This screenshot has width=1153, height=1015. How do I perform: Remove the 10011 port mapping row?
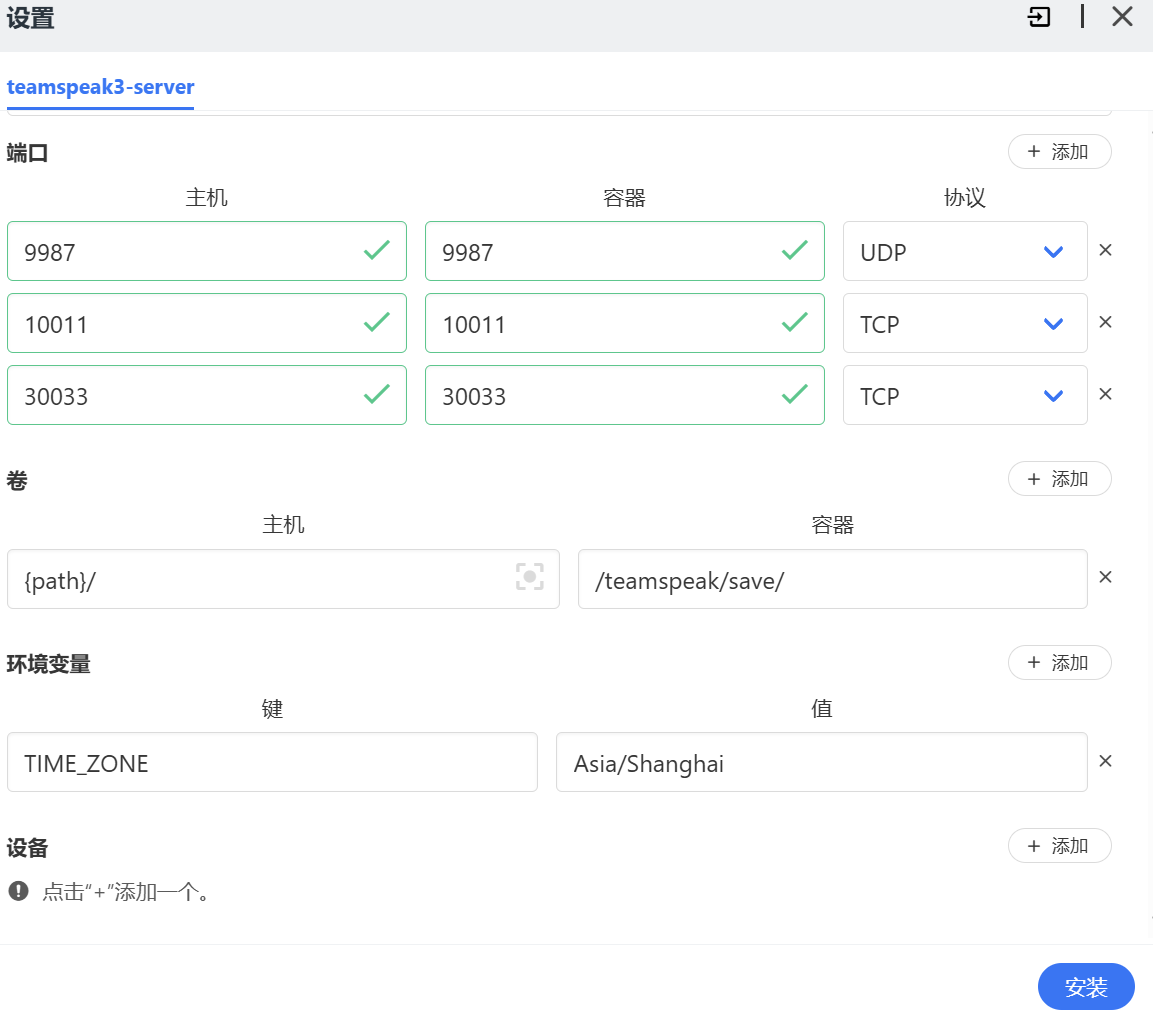(x=1105, y=322)
